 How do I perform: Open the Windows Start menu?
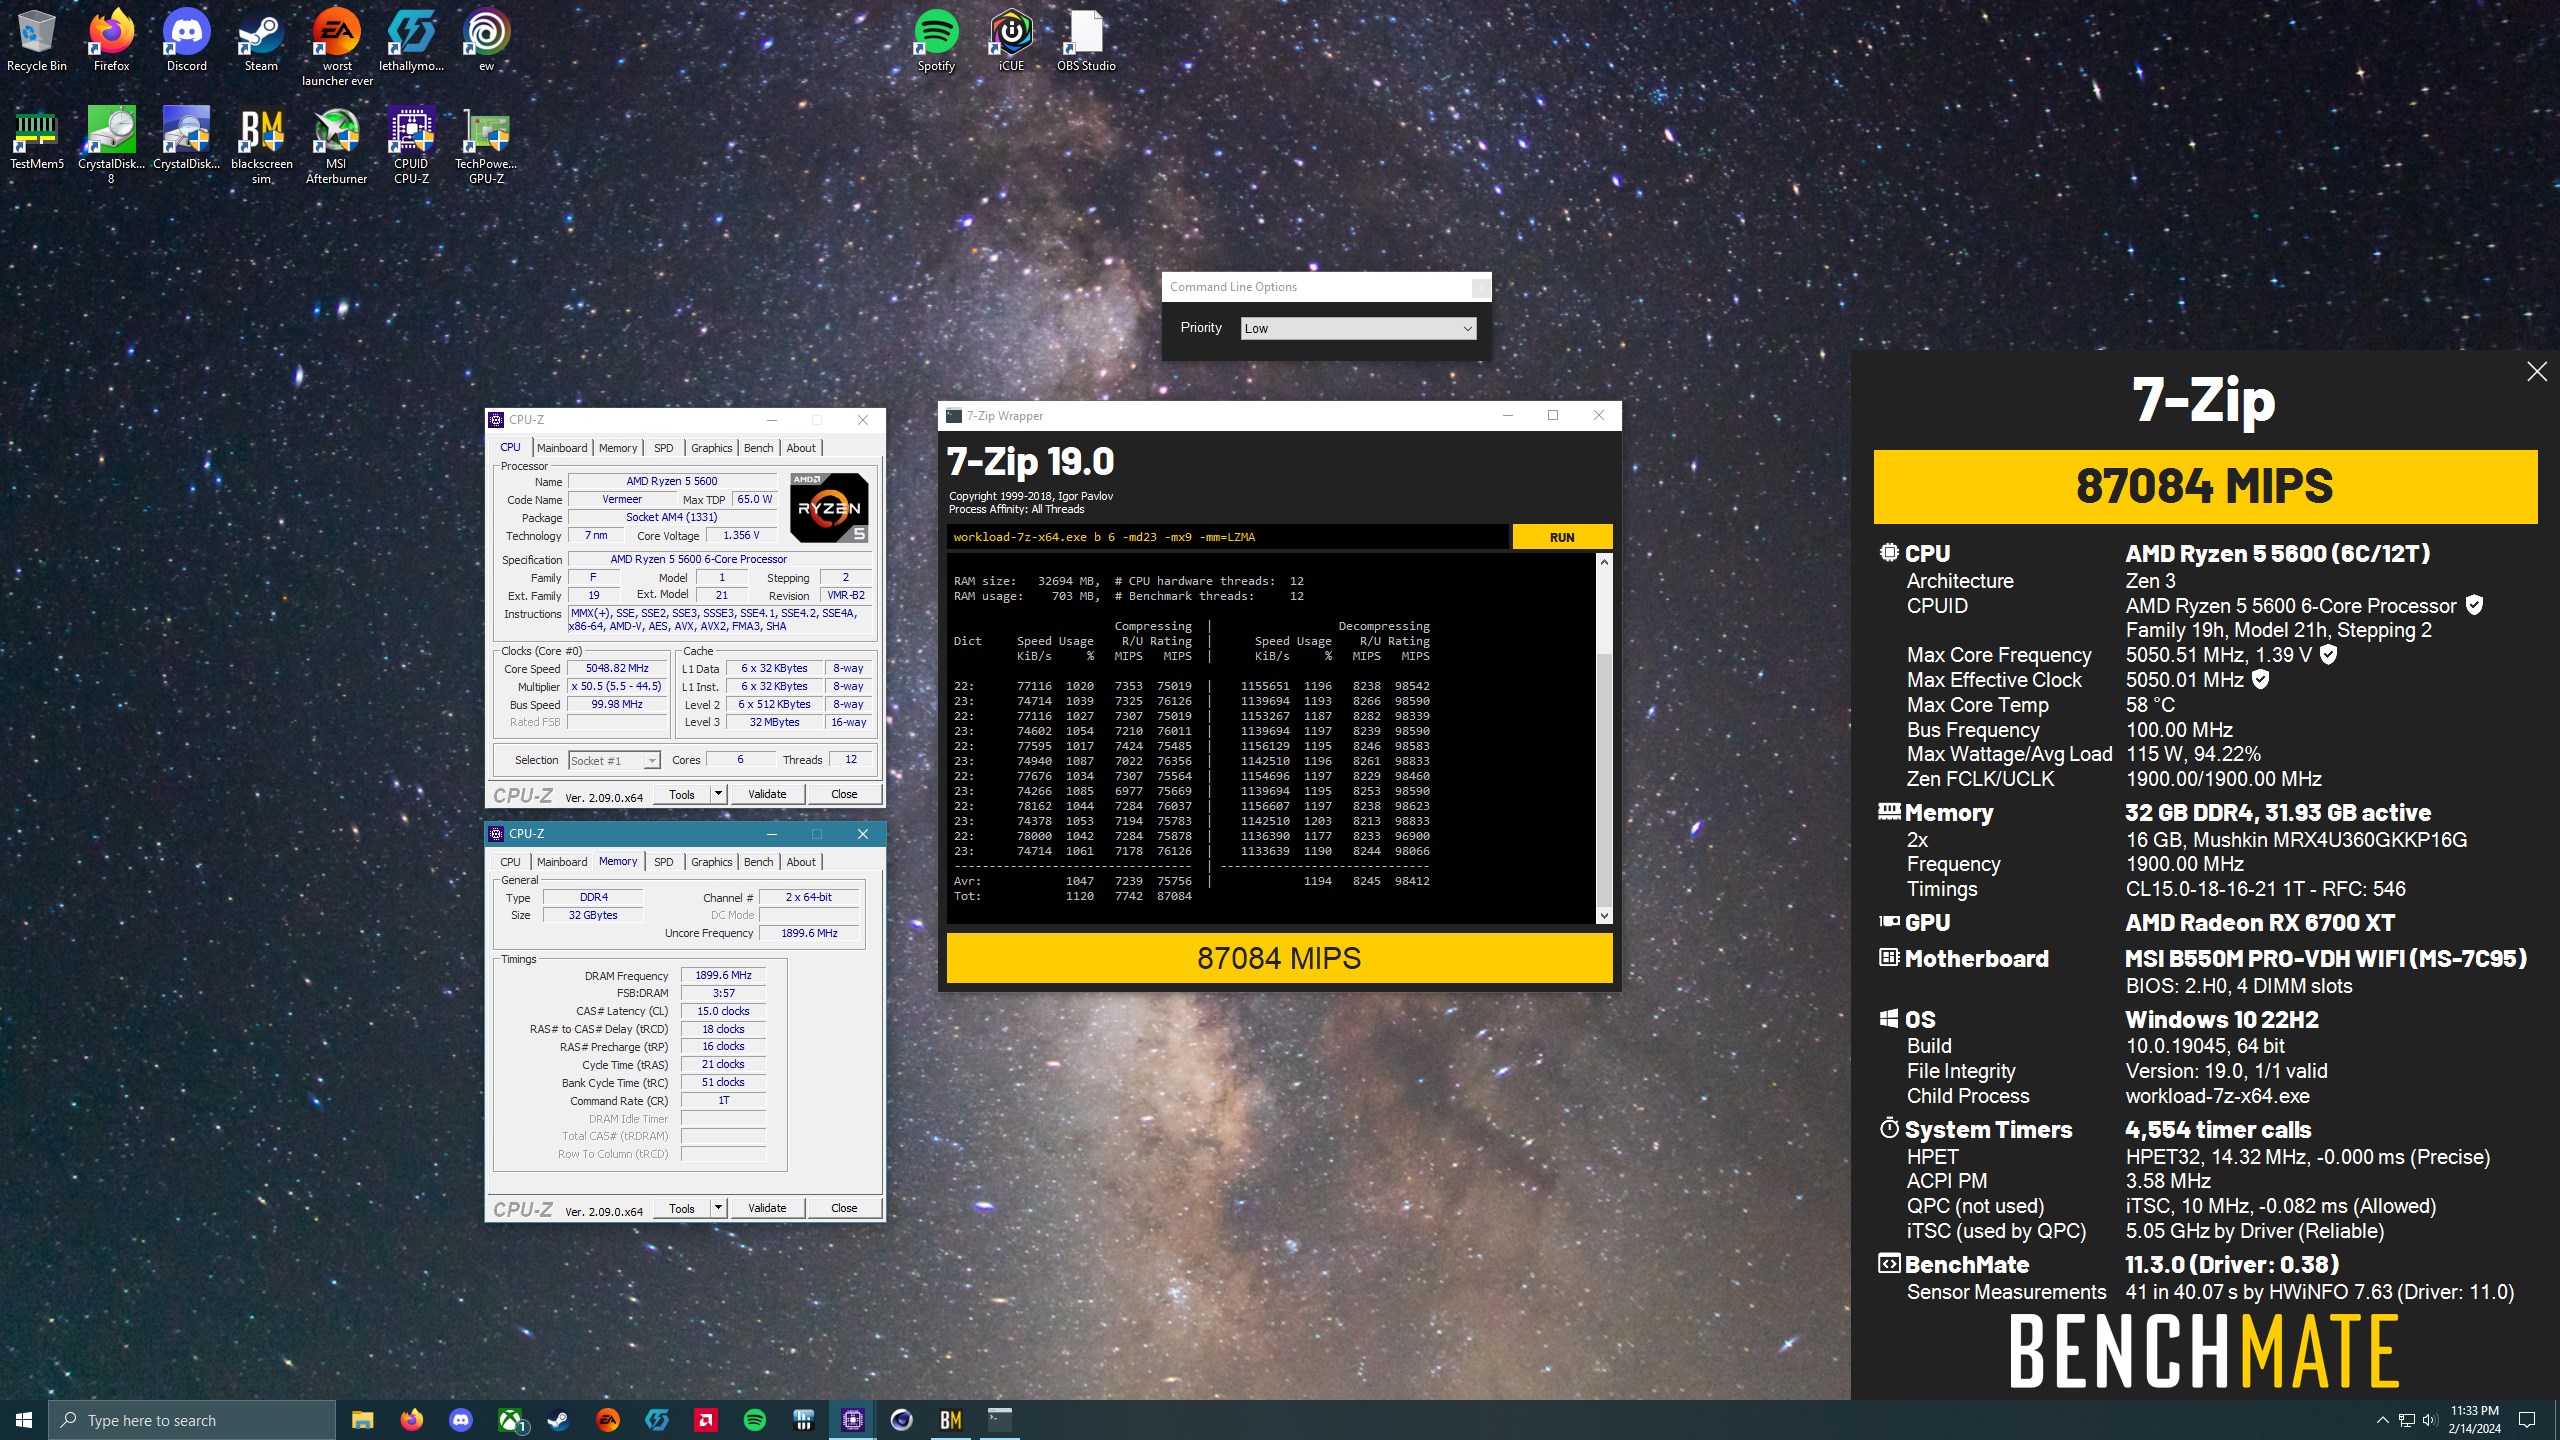[x=24, y=1420]
